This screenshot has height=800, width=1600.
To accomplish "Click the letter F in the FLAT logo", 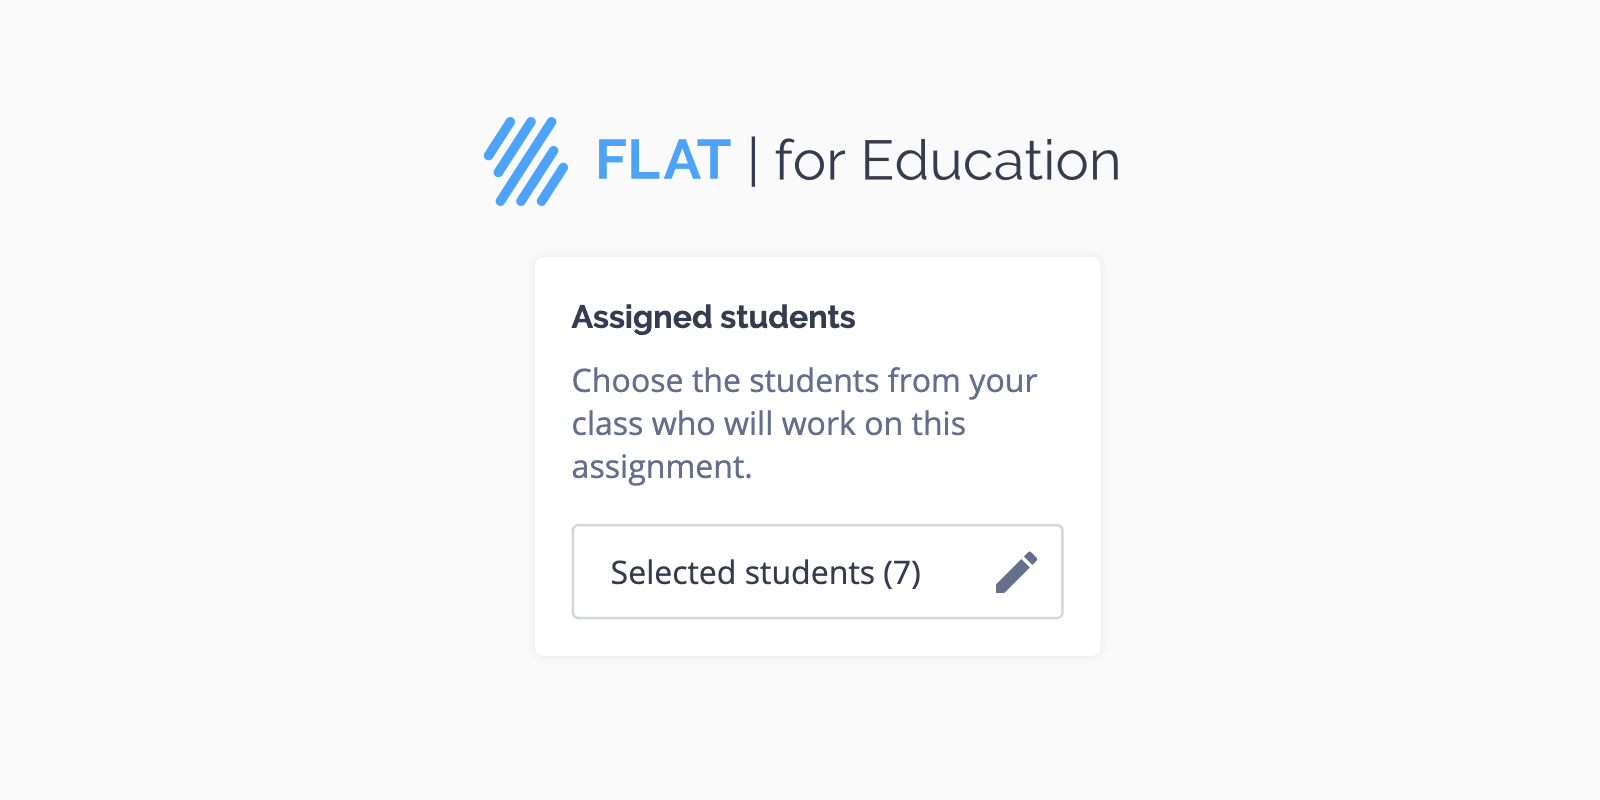I will [611, 161].
